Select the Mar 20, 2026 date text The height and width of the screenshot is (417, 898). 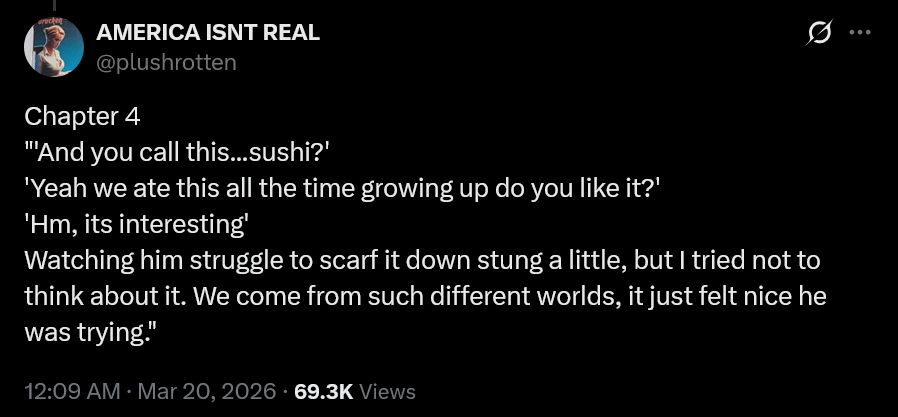pyautogui.click(x=207, y=392)
